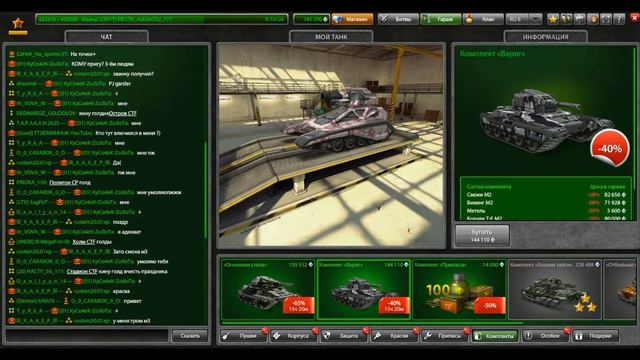This screenshot has width=640, height=360.
Task: Open the Защита protection category
Action: [344, 336]
